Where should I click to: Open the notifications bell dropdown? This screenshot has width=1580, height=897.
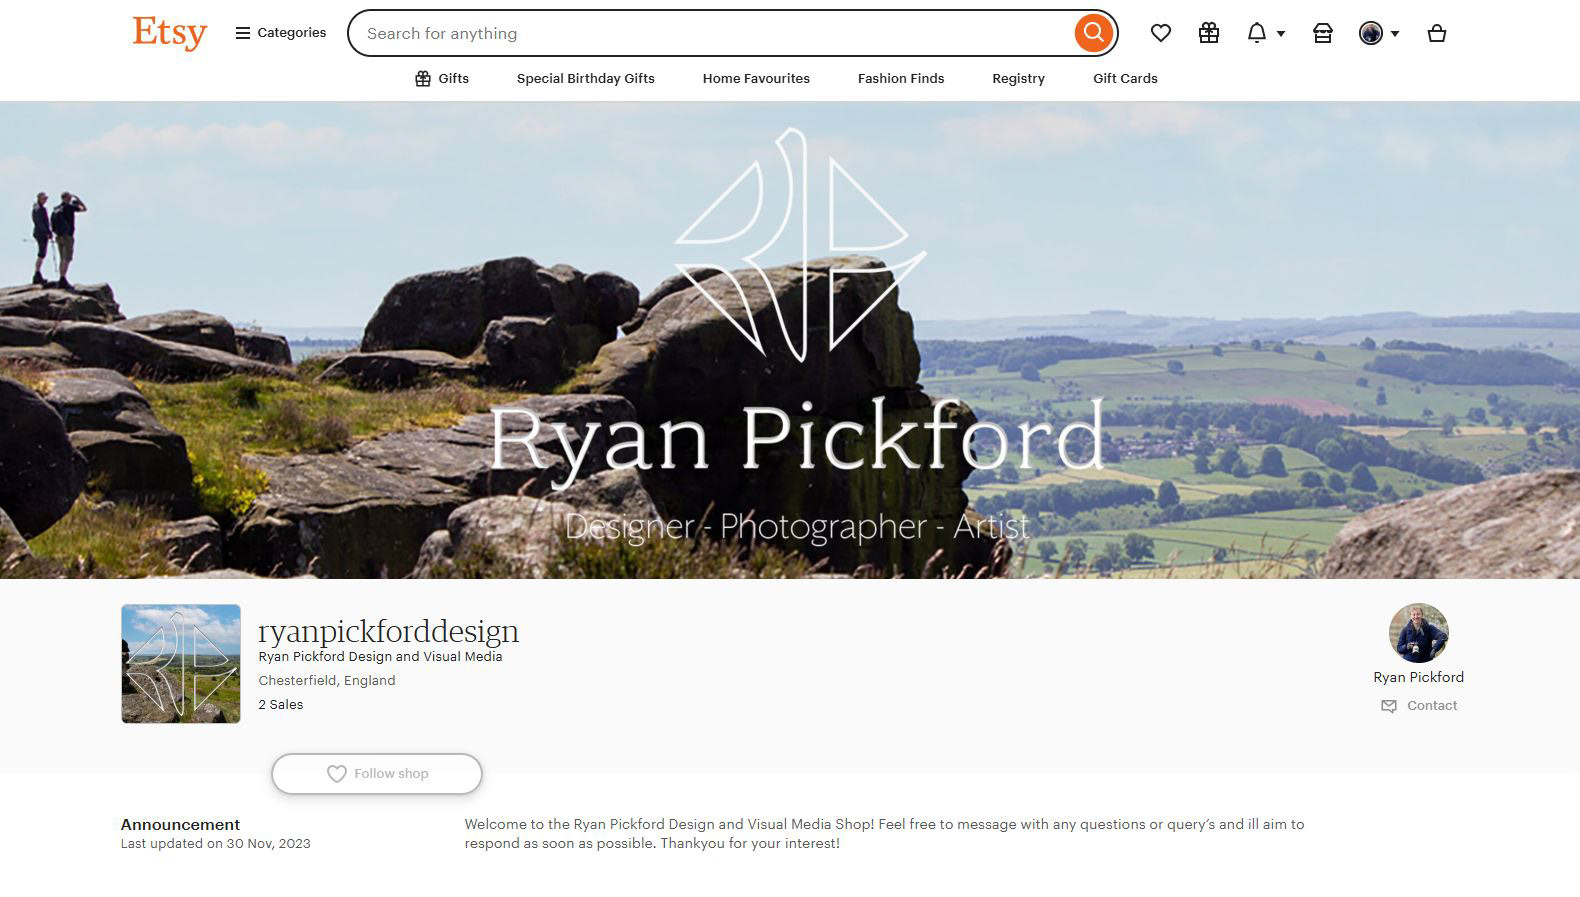pos(1265,33)
